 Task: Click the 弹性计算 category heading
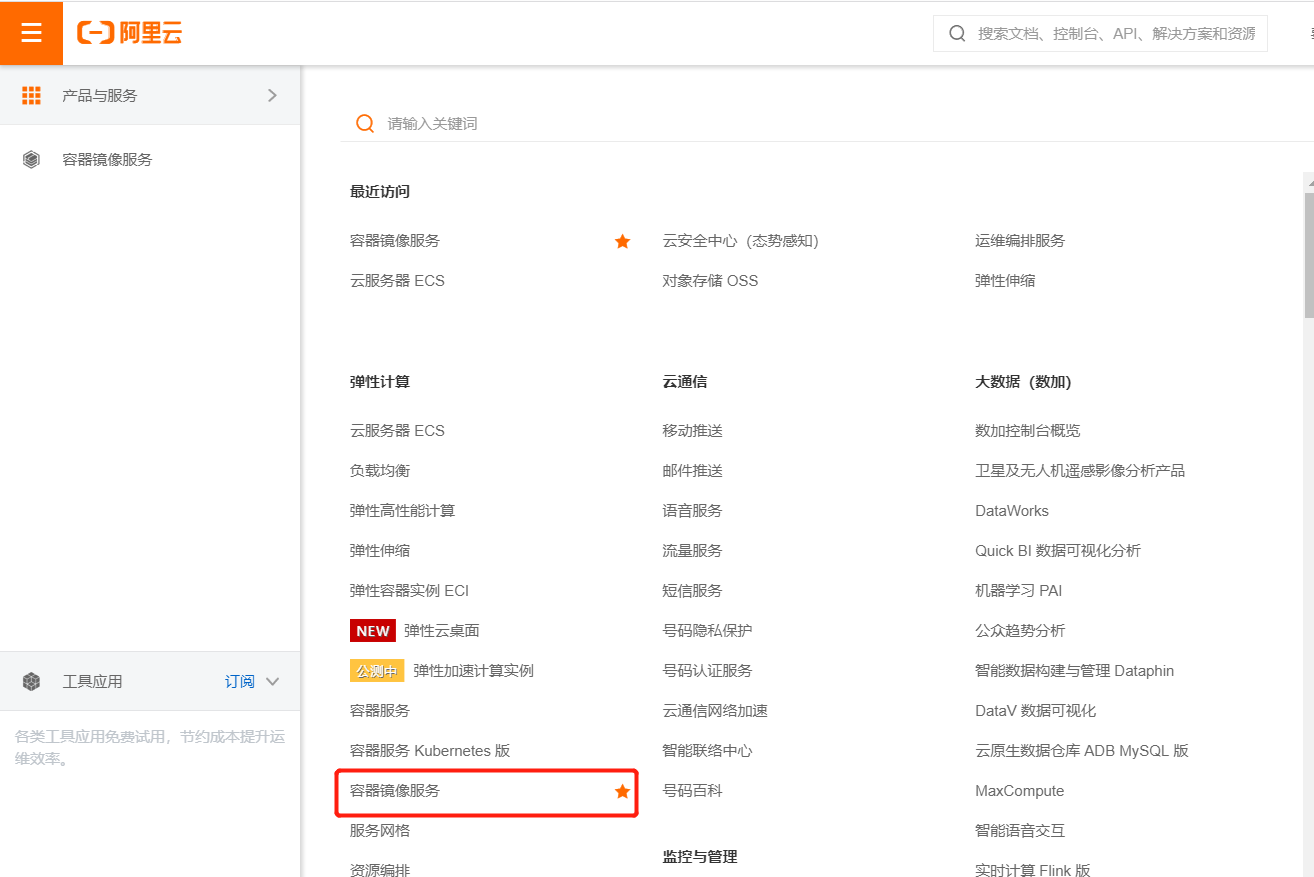380,382
